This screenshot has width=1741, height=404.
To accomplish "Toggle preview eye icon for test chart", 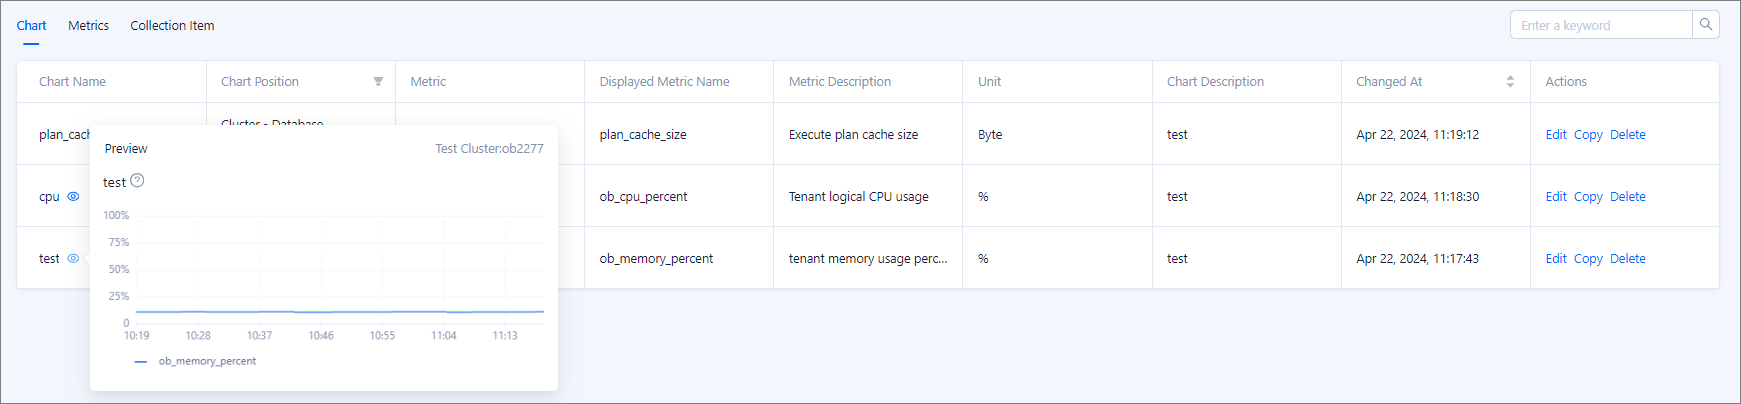I will (73, 259).
